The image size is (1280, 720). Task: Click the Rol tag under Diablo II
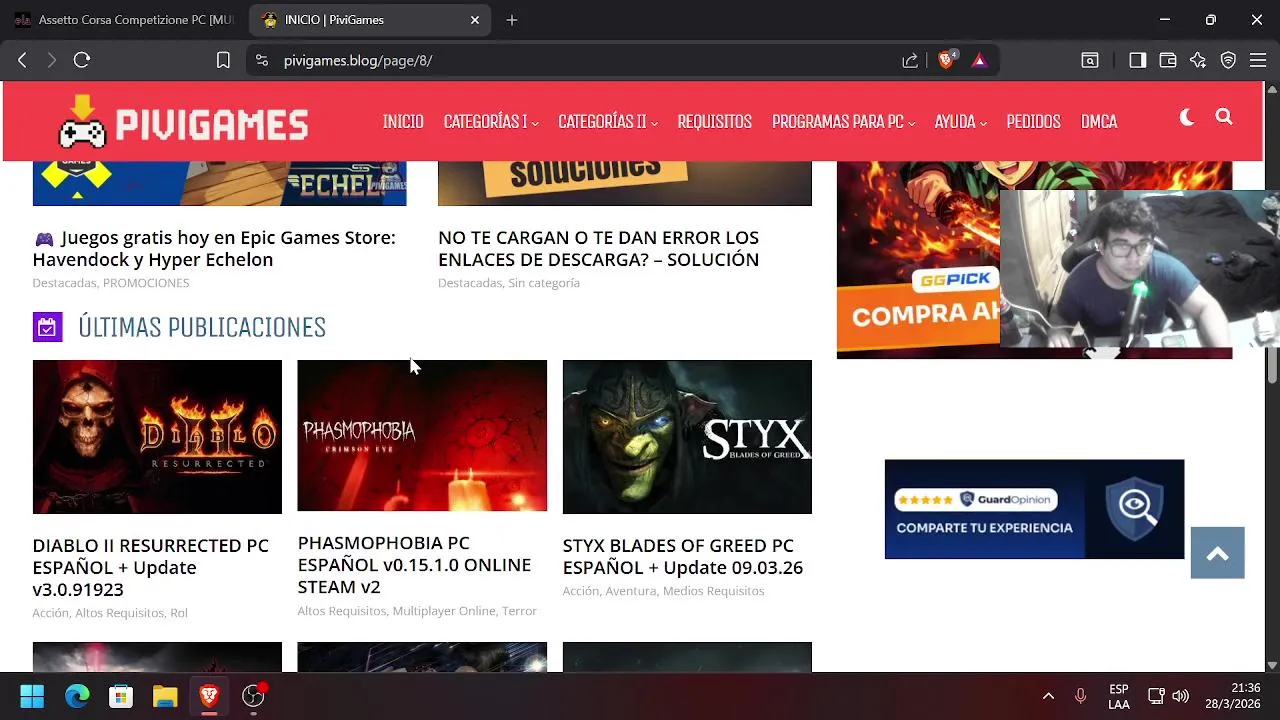[179, 613]
